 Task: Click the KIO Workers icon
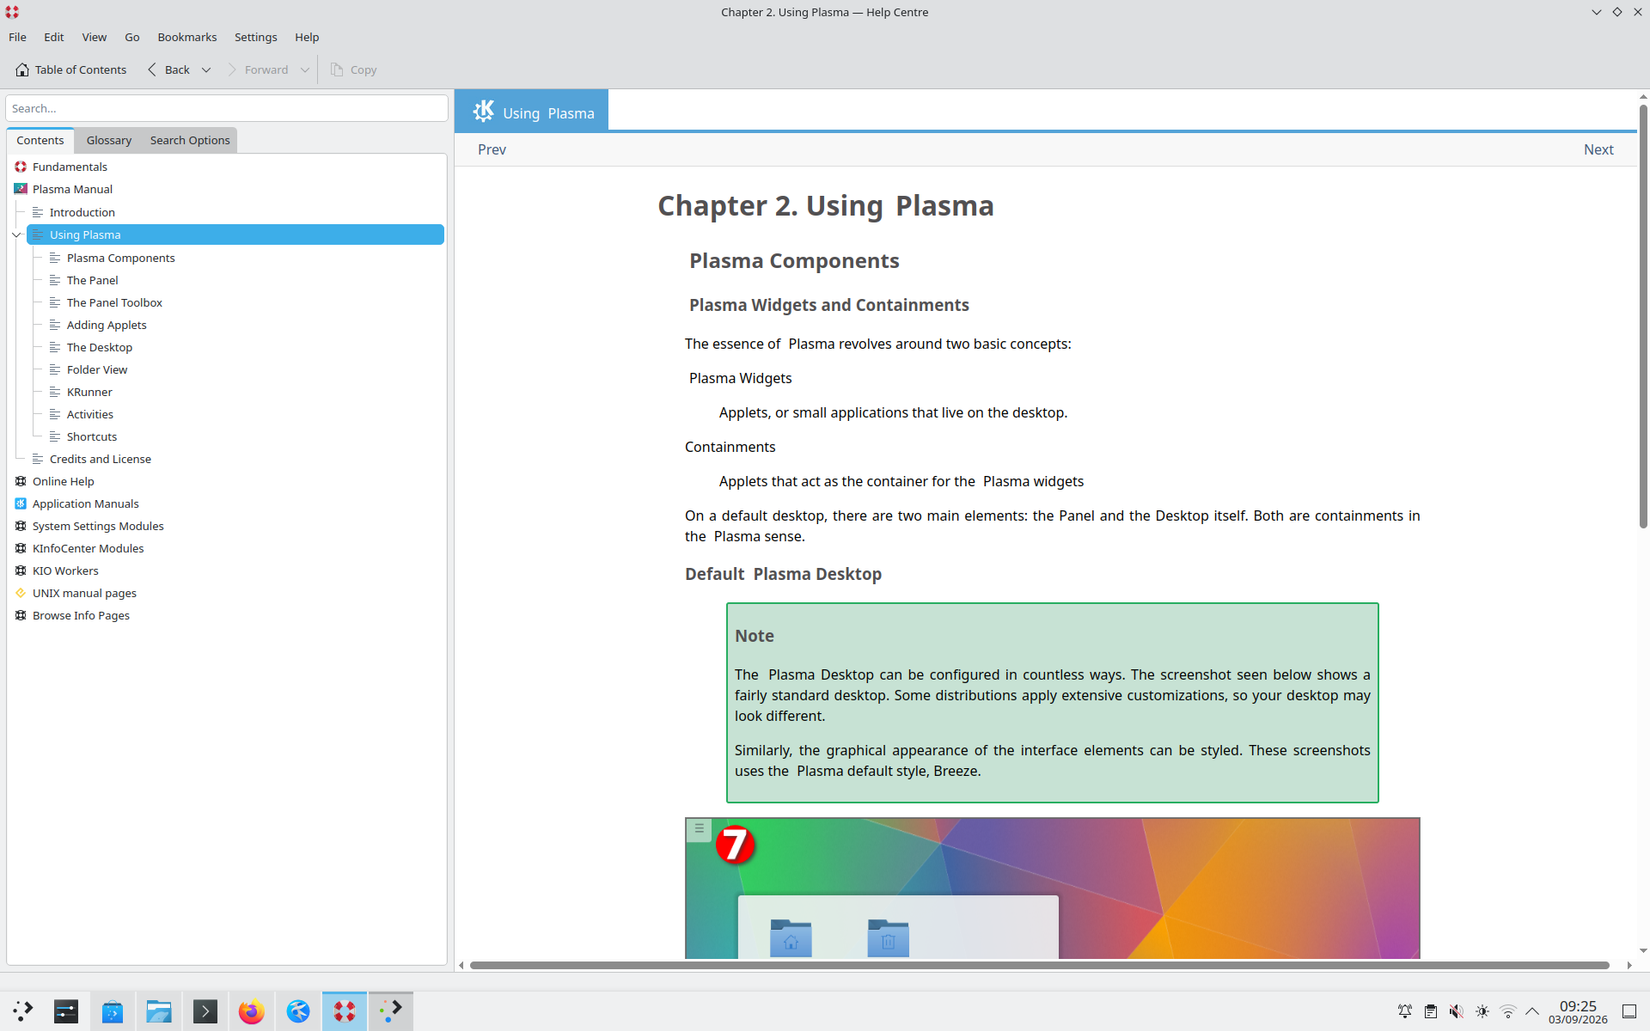pos(20,571)
